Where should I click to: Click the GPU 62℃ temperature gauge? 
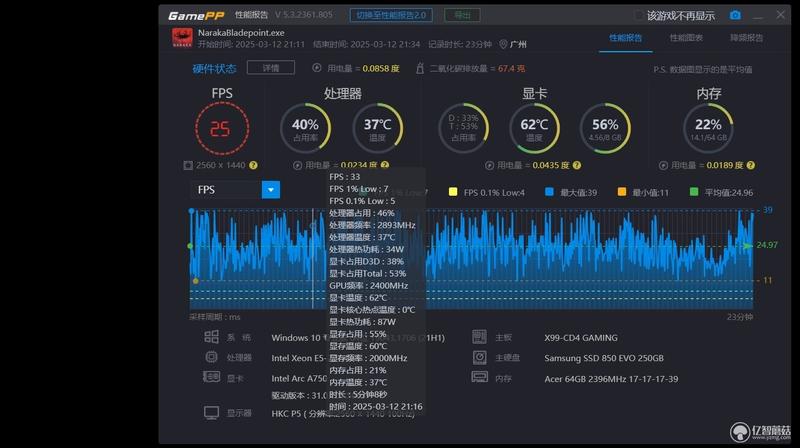click(x=534, y=129)
